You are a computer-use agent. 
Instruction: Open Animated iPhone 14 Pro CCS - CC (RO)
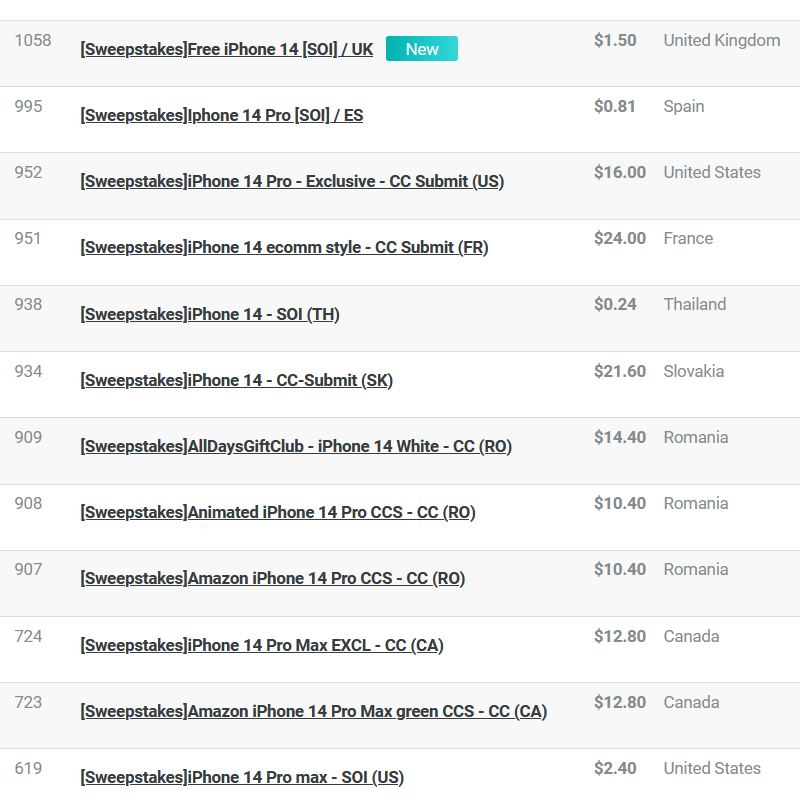coord(278,512)
